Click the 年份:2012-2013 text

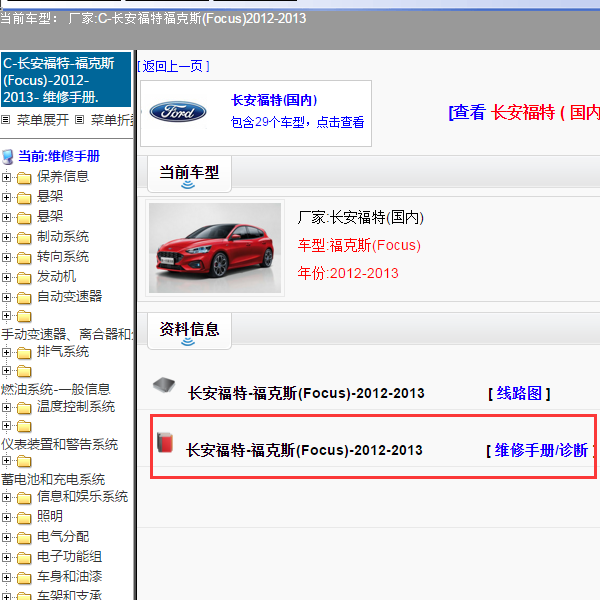(348, 273)
